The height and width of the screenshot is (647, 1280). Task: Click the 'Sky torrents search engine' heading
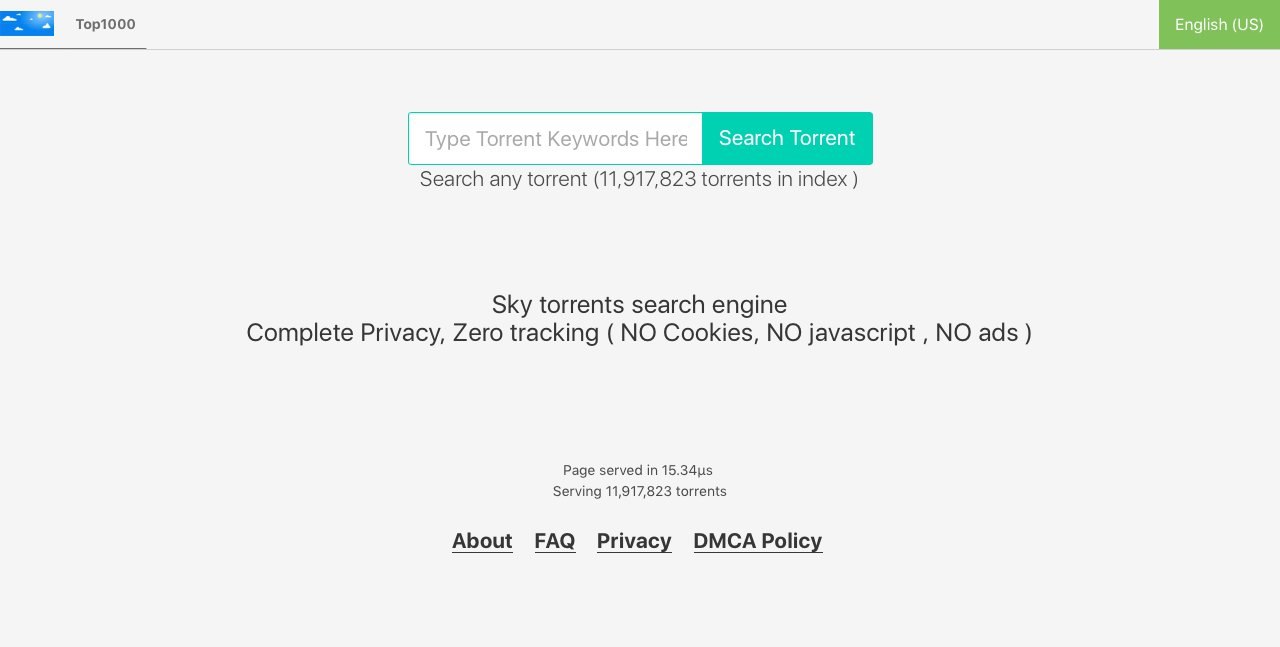pos(639,304)
